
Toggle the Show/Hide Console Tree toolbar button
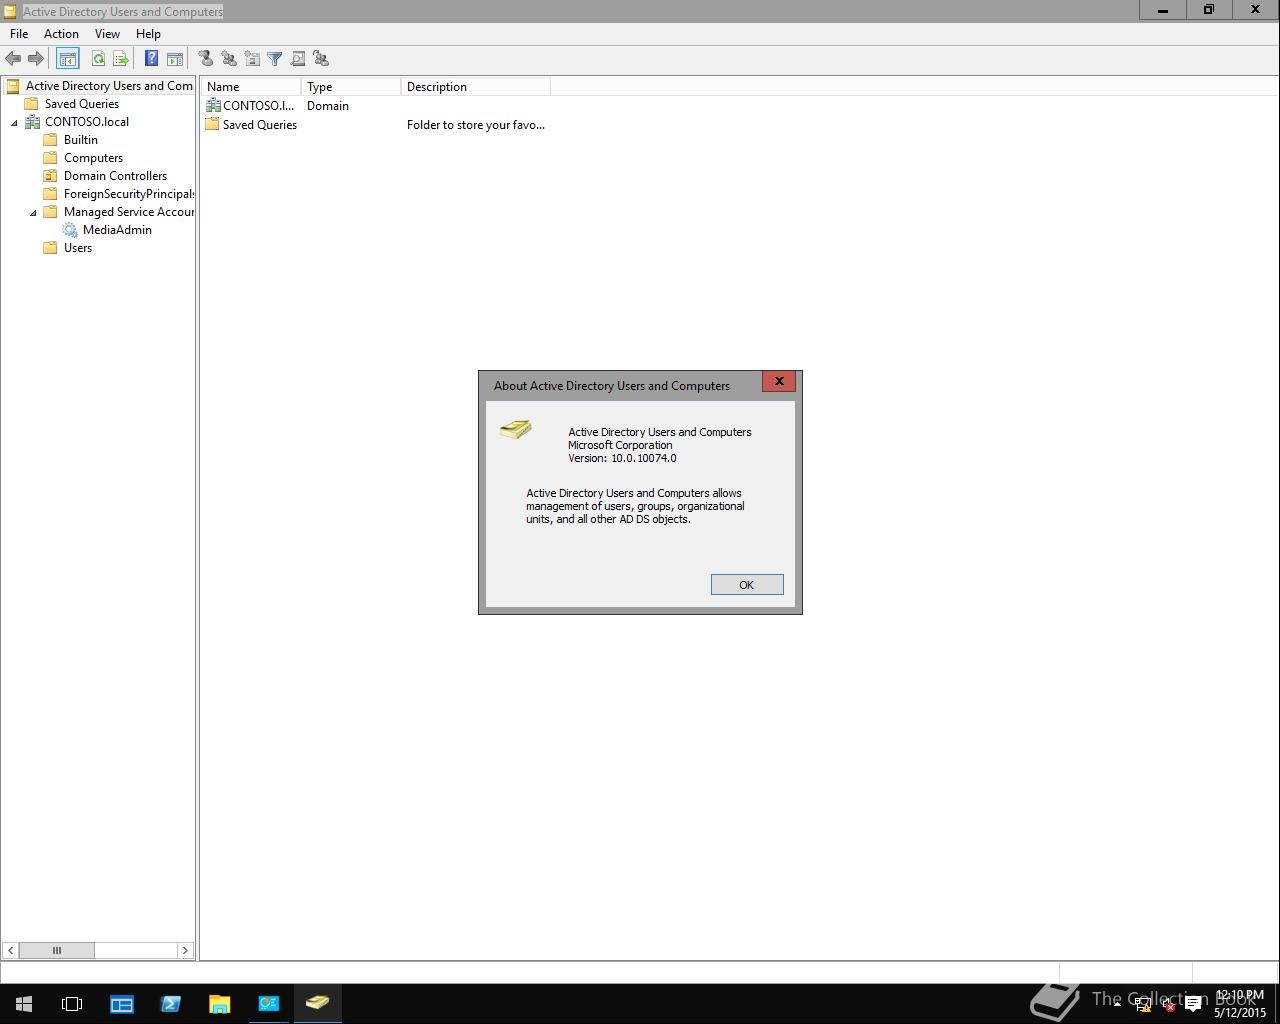67,58
